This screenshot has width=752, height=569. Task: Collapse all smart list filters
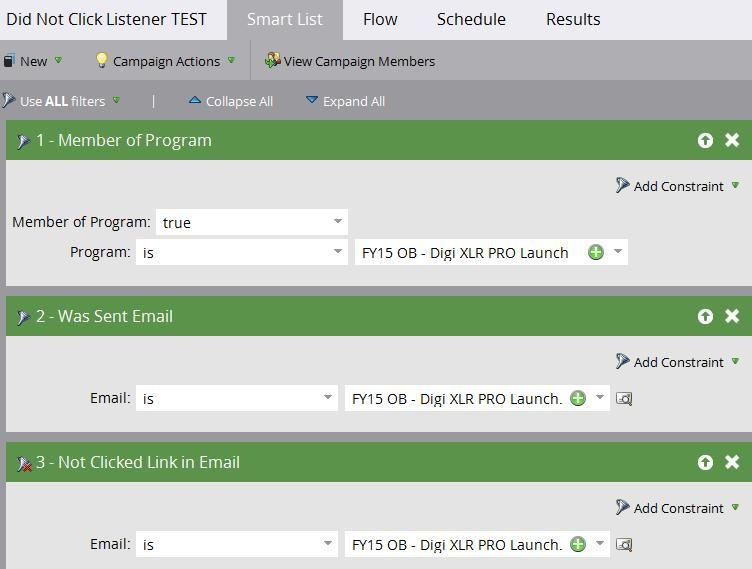[x=231, y=101]
